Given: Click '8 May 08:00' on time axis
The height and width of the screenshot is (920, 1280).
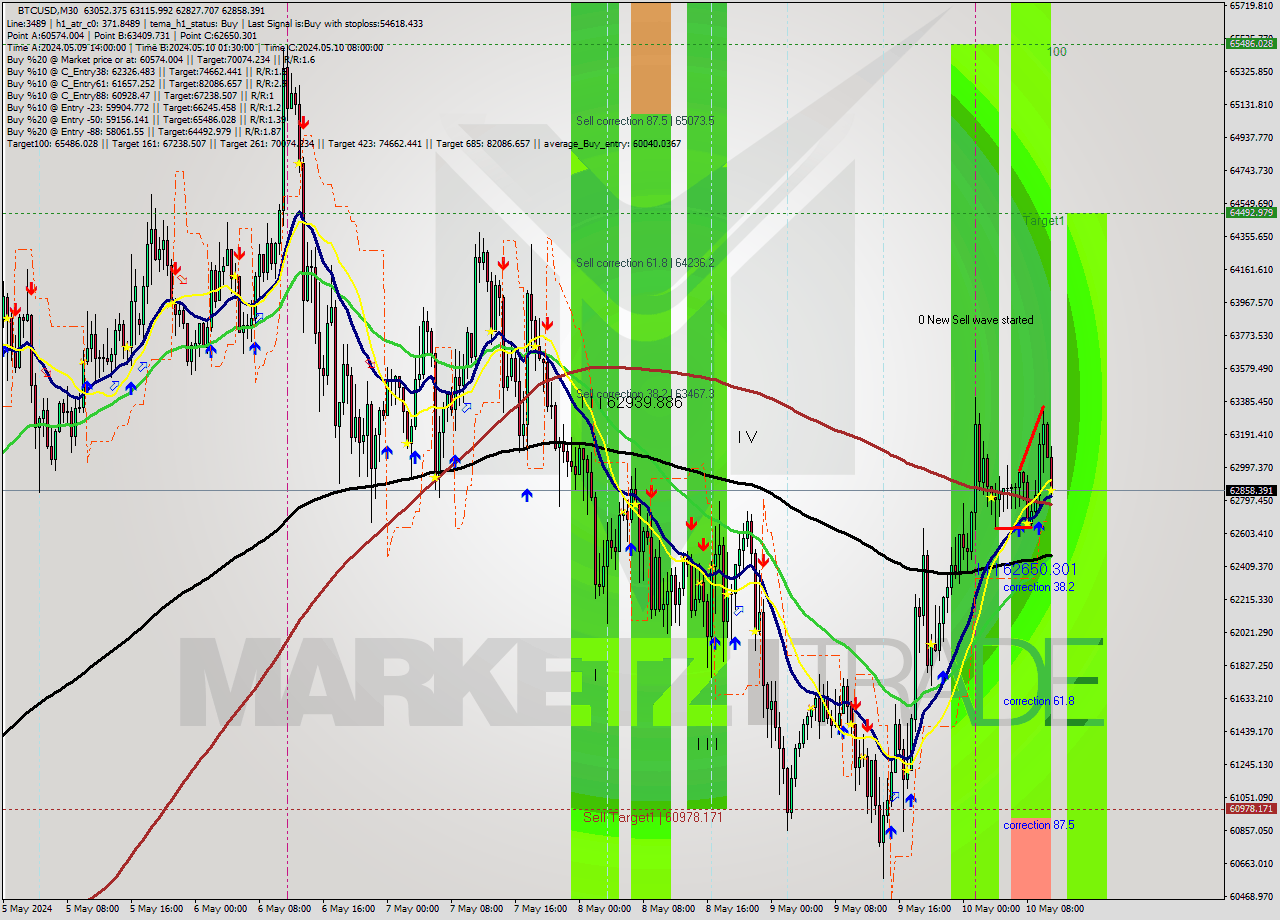Looking at the screenshot, I should pyautogui.click(x=669, y=909).
